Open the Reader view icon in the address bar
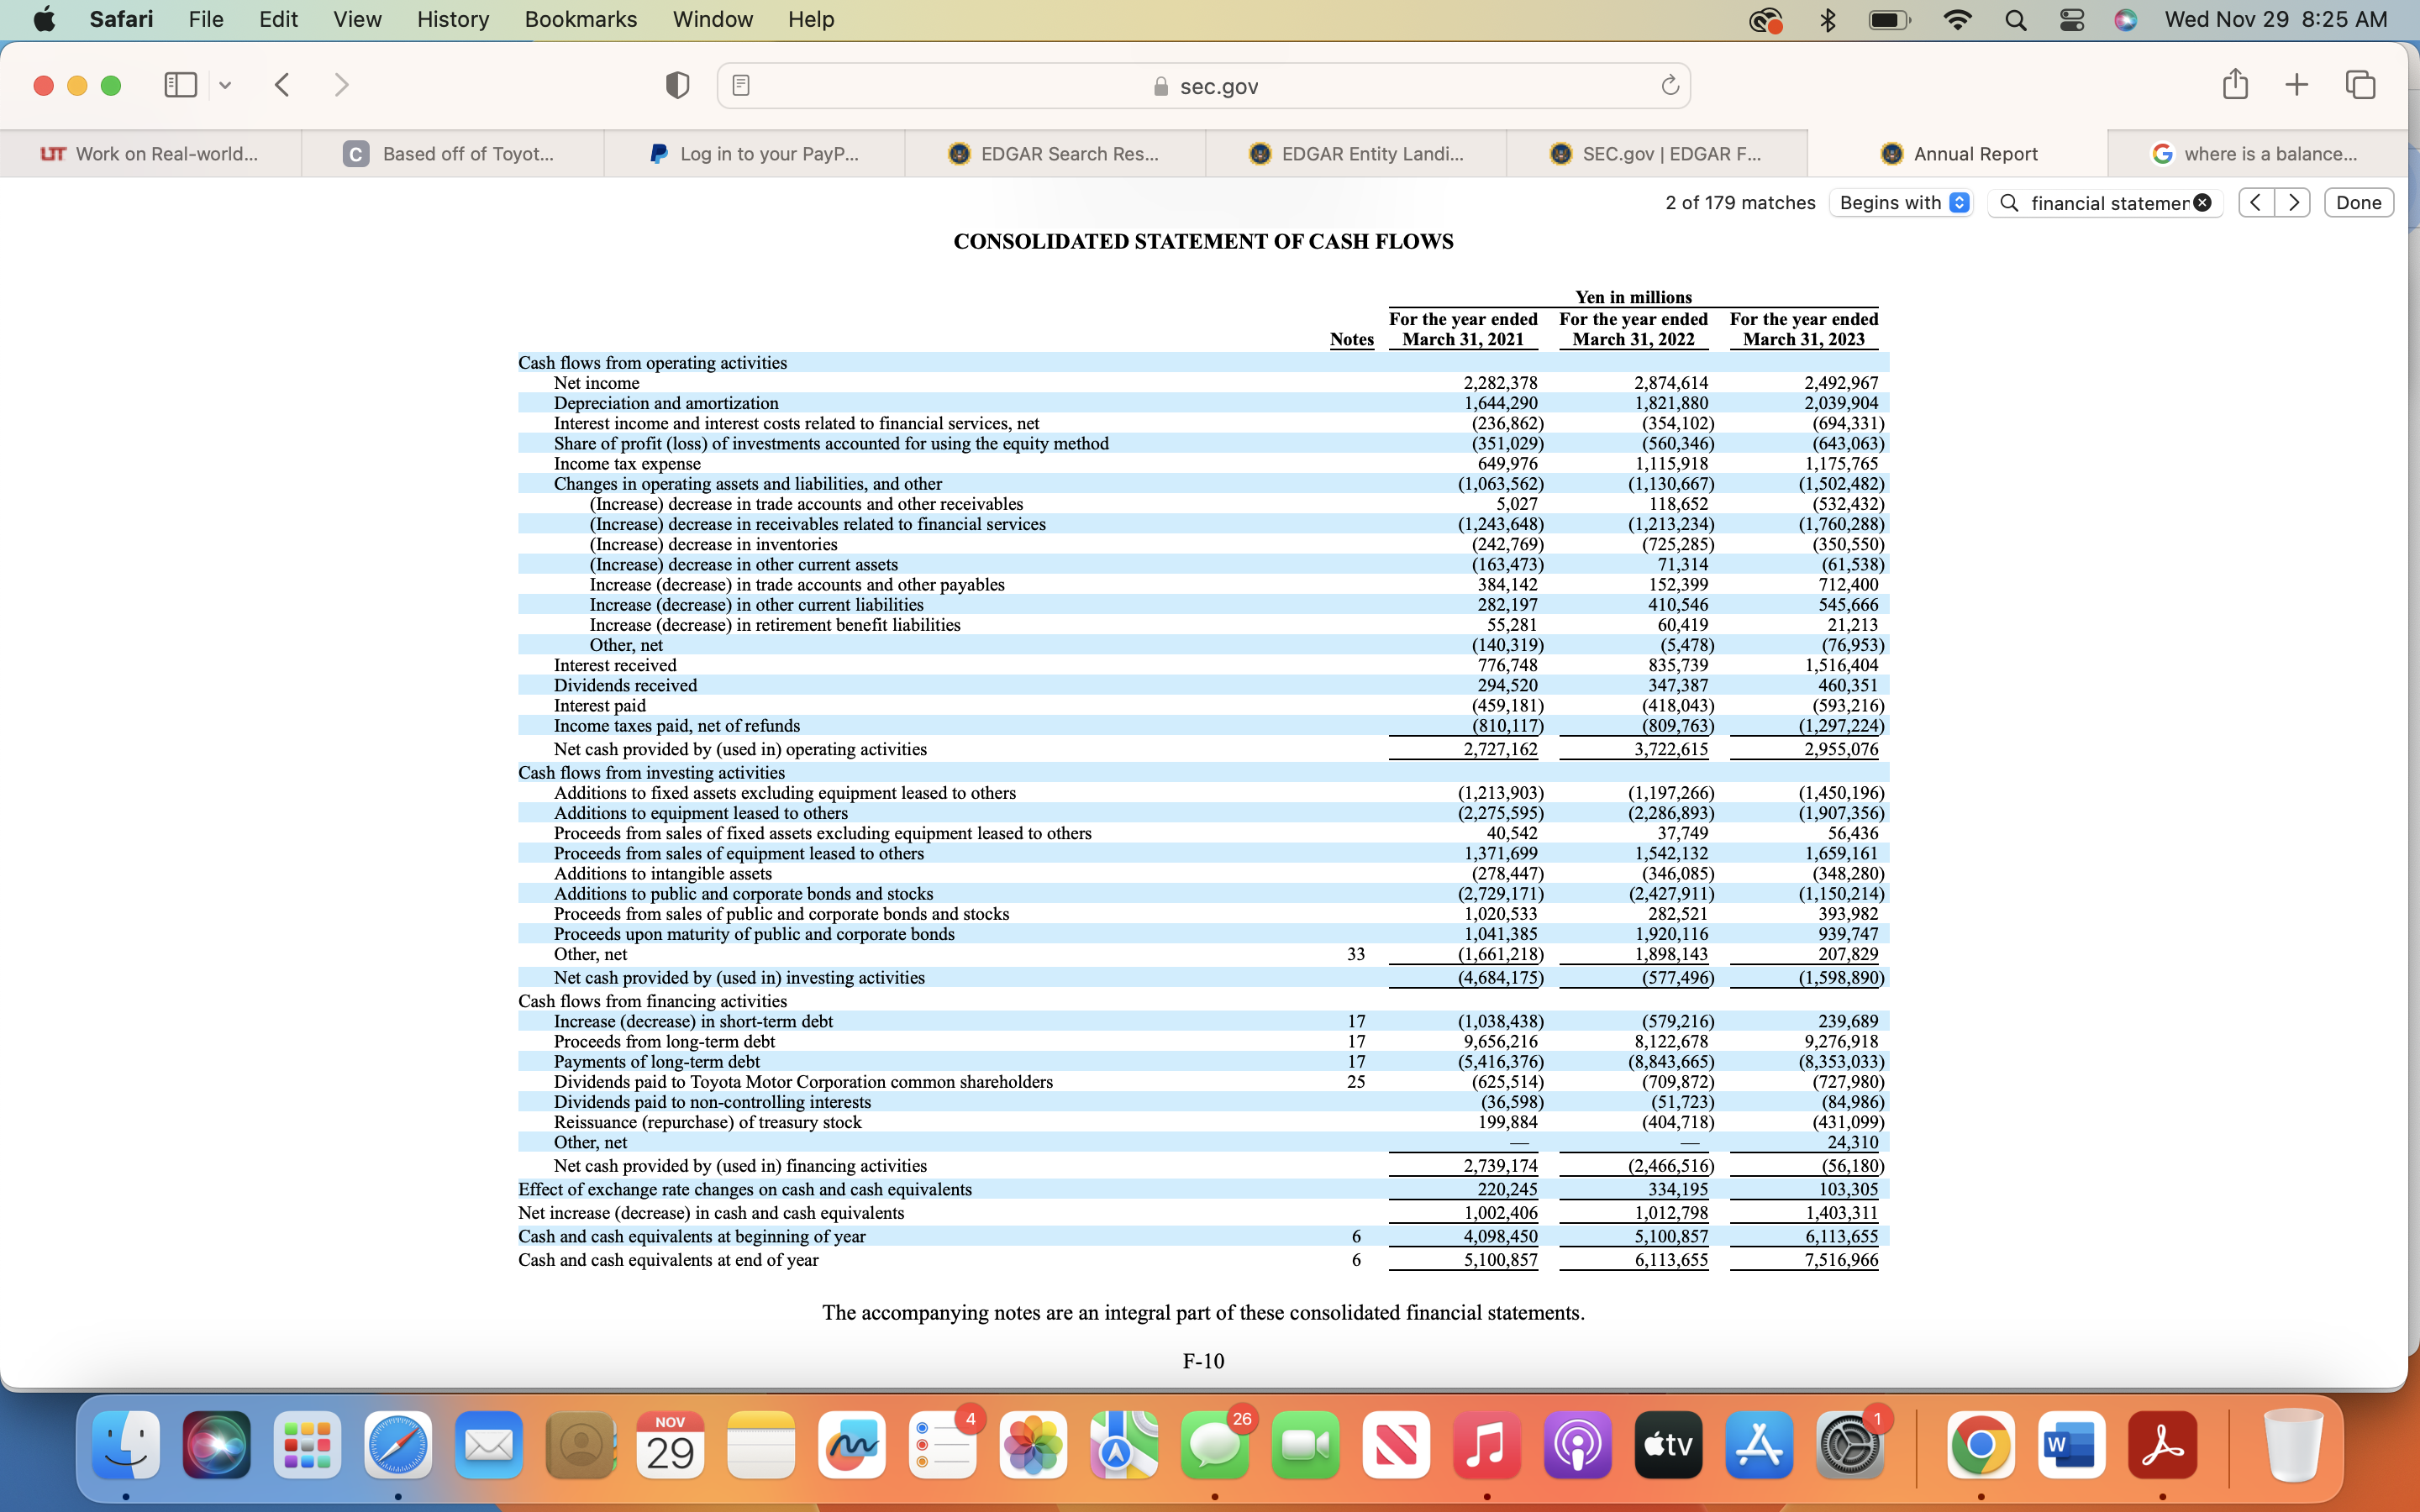Viewport: 2420px width, 1512px height. click(741, 86)
